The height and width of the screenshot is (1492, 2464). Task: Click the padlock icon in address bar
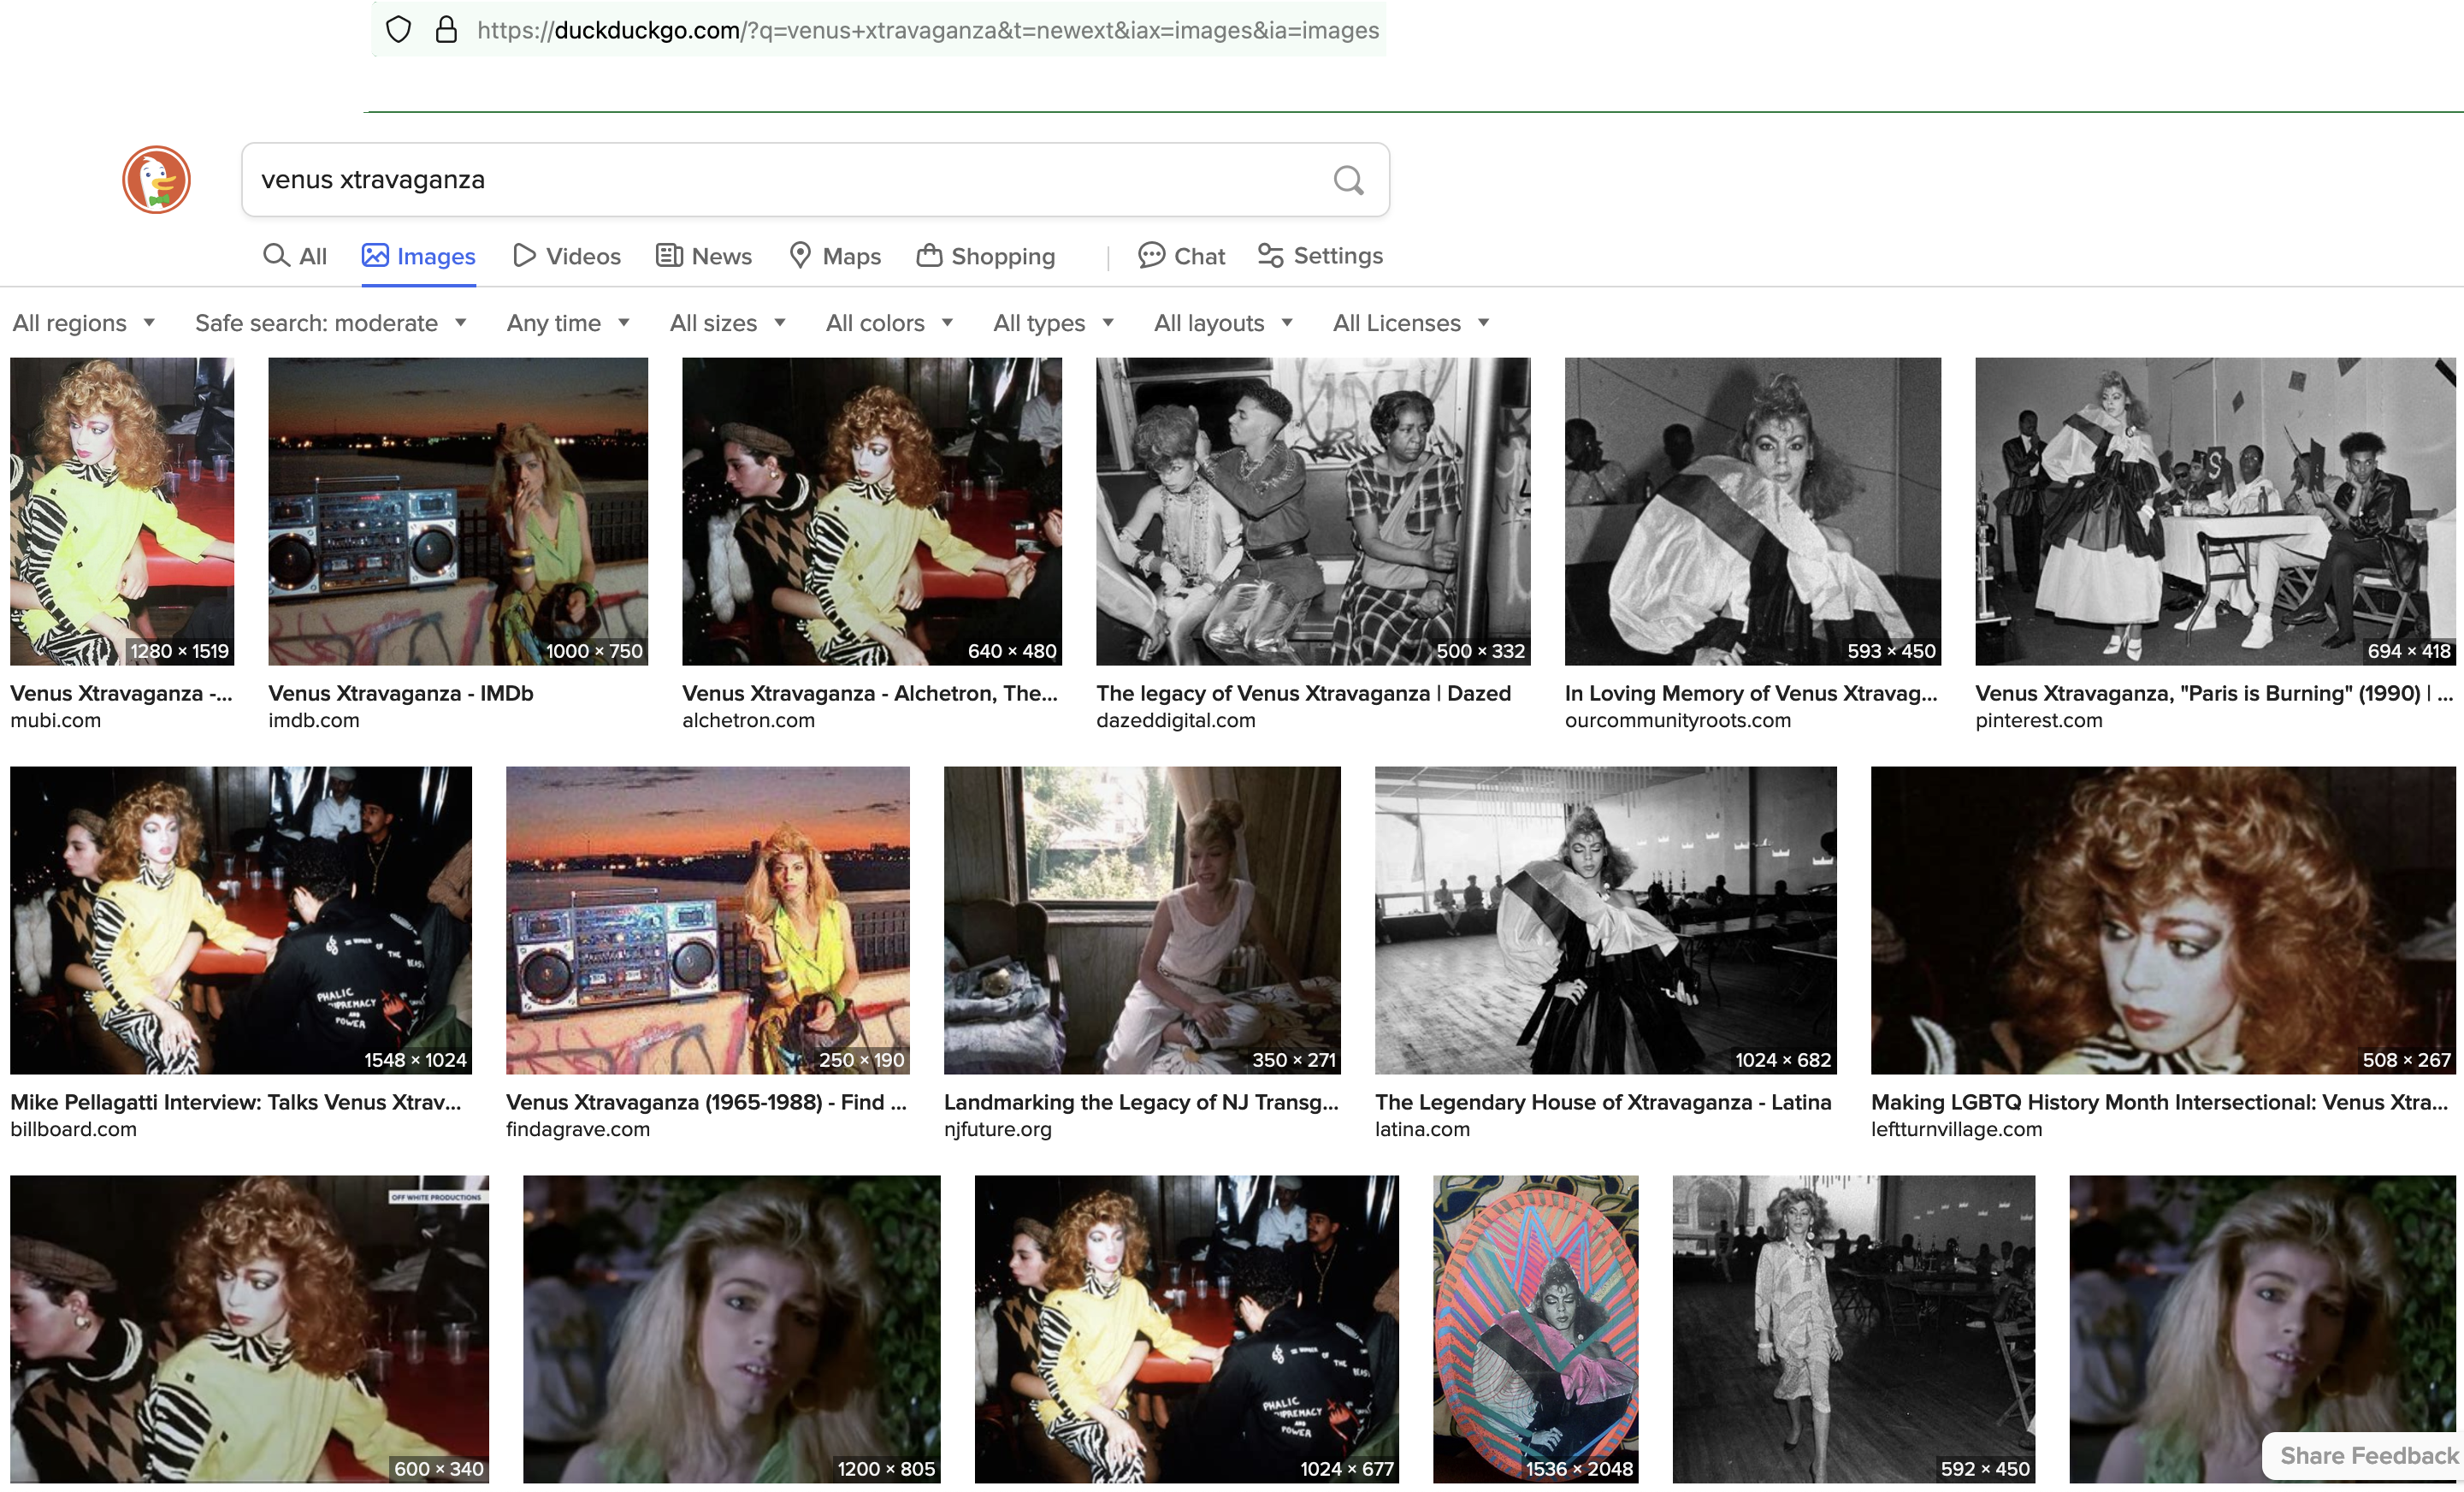446,30
